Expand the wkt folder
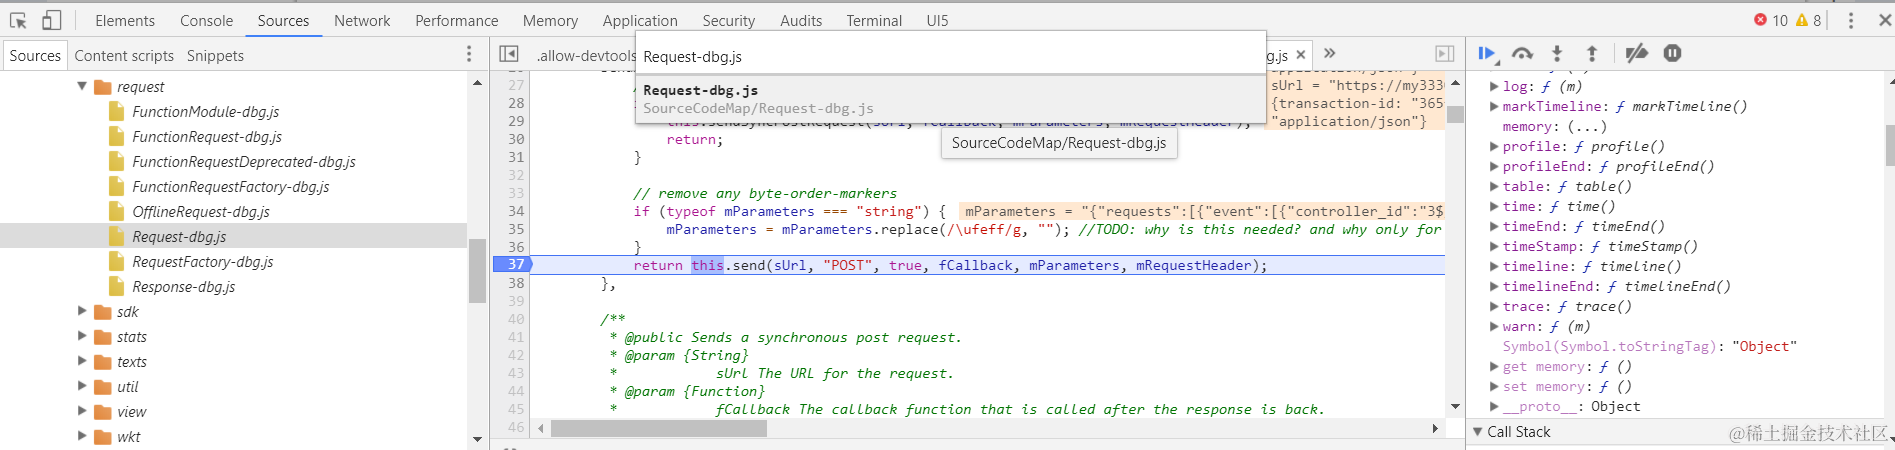Screen dimensions: 1895x450 click(x=82, y=436)
